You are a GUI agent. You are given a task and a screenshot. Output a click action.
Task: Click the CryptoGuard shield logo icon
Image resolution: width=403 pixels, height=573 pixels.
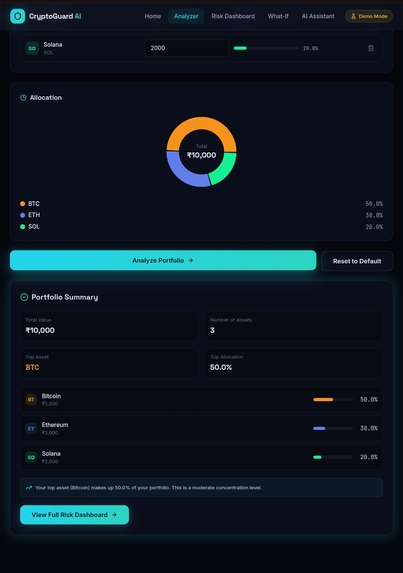pos(18,16)
